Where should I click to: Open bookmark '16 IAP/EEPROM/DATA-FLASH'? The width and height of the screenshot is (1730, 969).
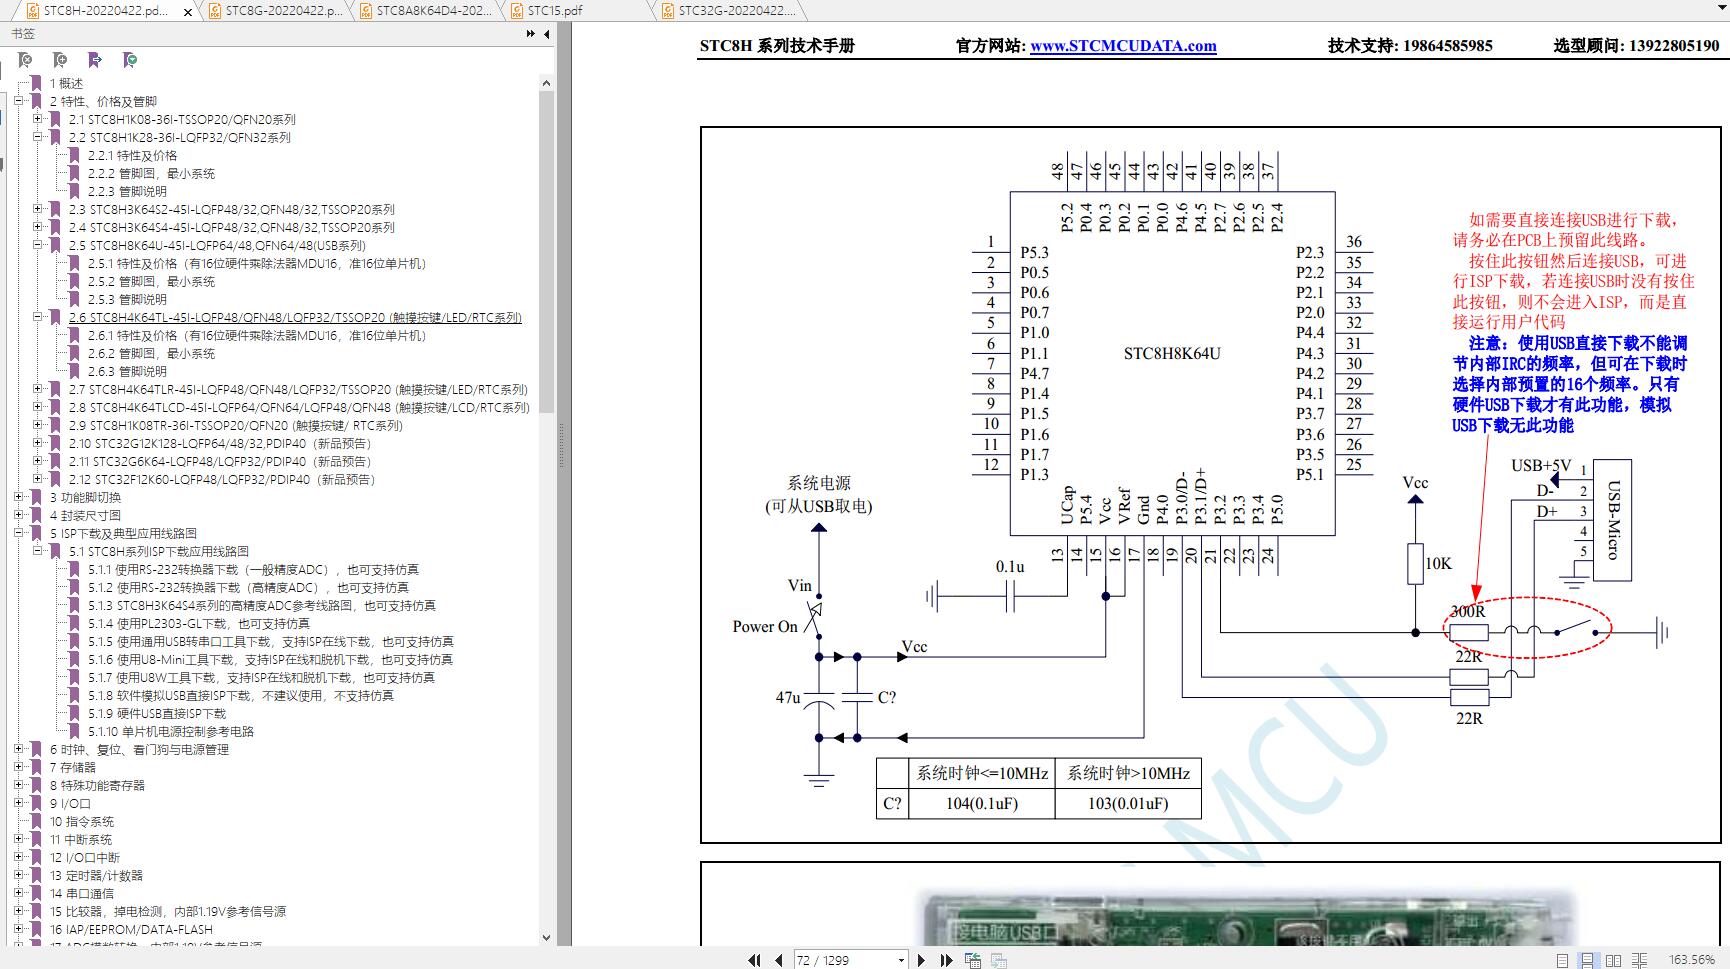click(131, 929)
